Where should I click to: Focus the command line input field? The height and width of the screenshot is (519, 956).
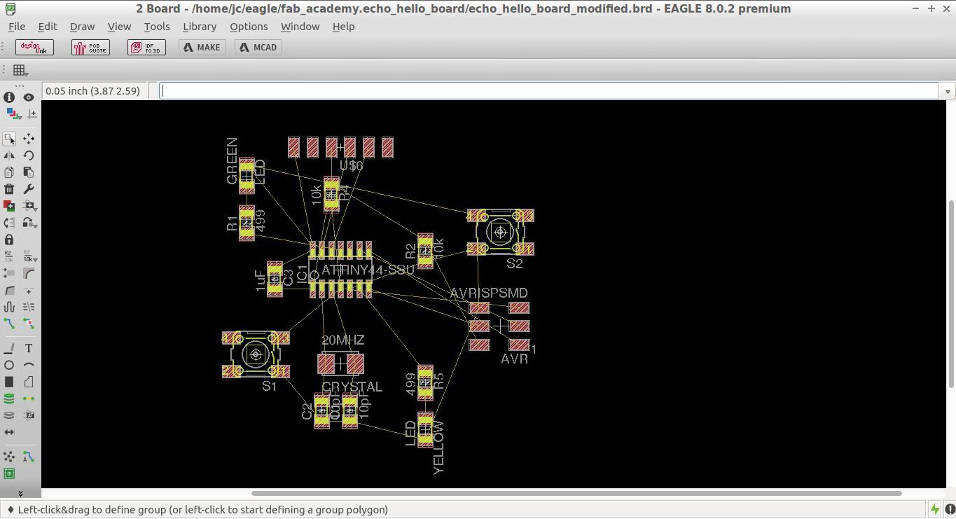point(549,91)
